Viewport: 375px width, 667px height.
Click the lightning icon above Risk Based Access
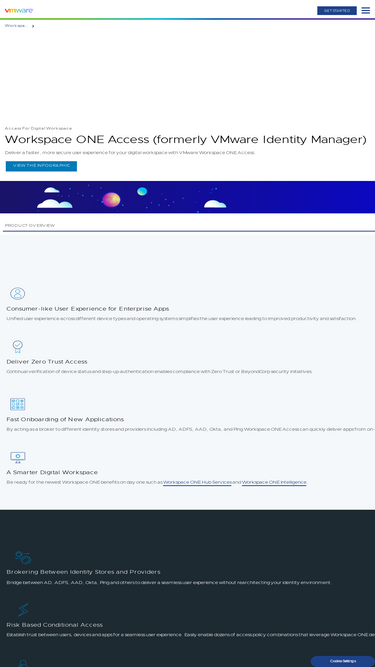click(x=23, y=610)
